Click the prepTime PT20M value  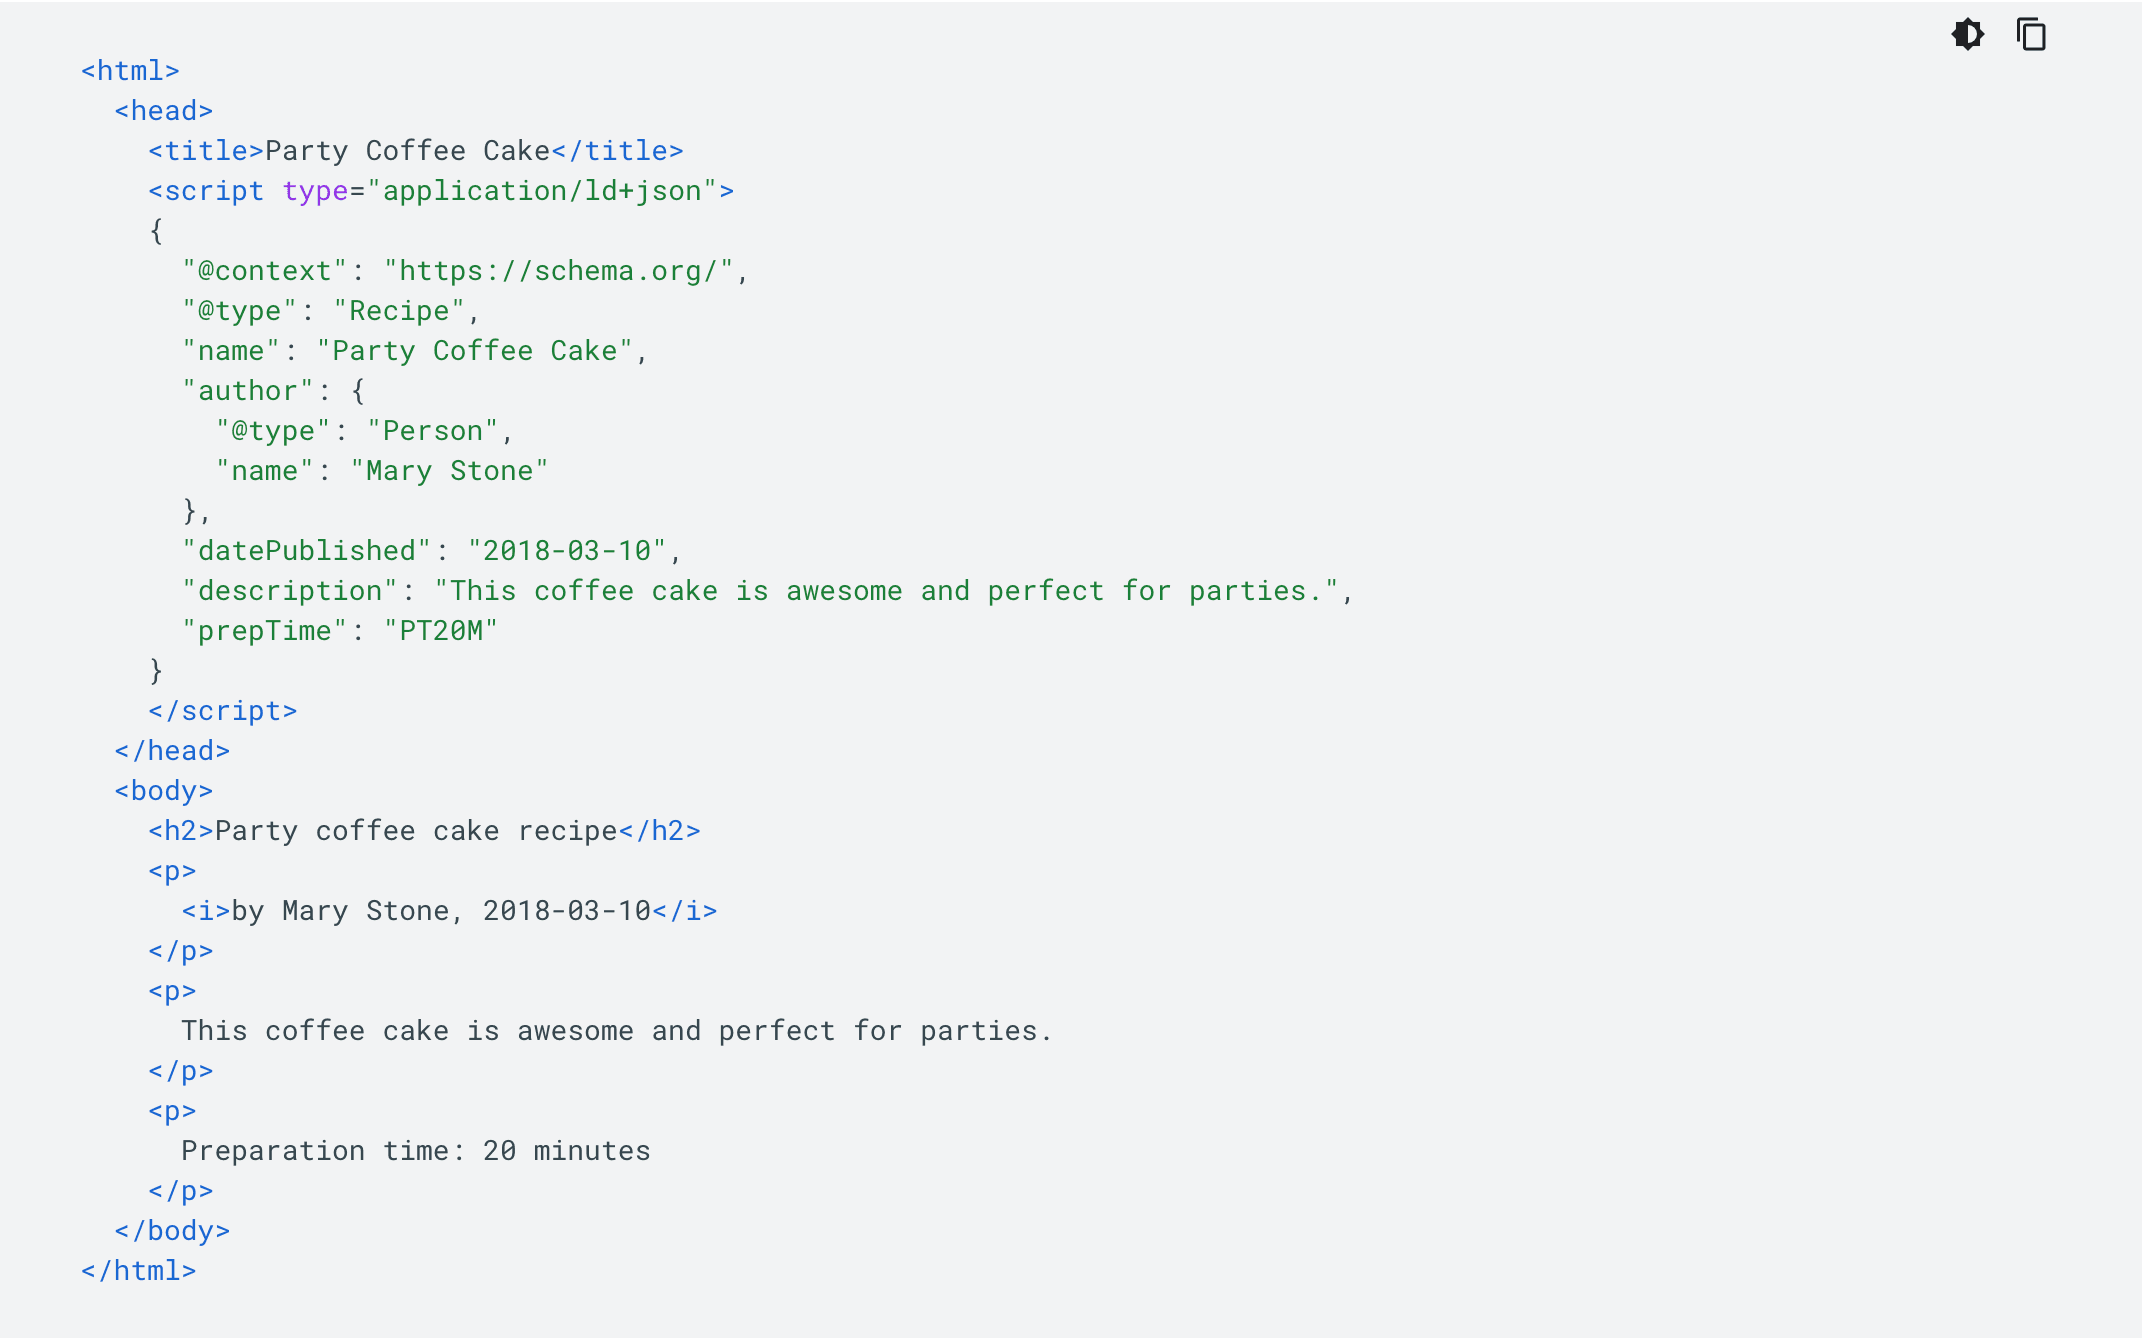pyautogui.click(x=441, y=631)
